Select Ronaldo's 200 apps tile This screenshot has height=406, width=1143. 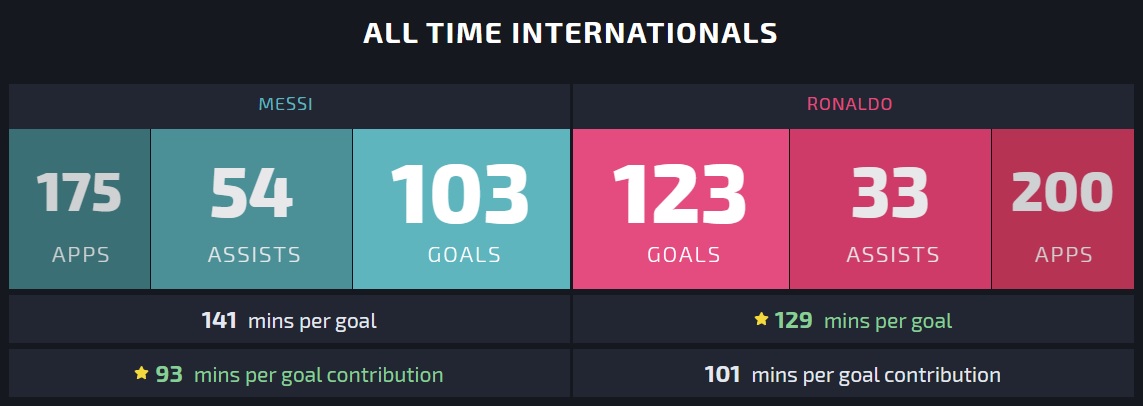[x=1063, y=209]
